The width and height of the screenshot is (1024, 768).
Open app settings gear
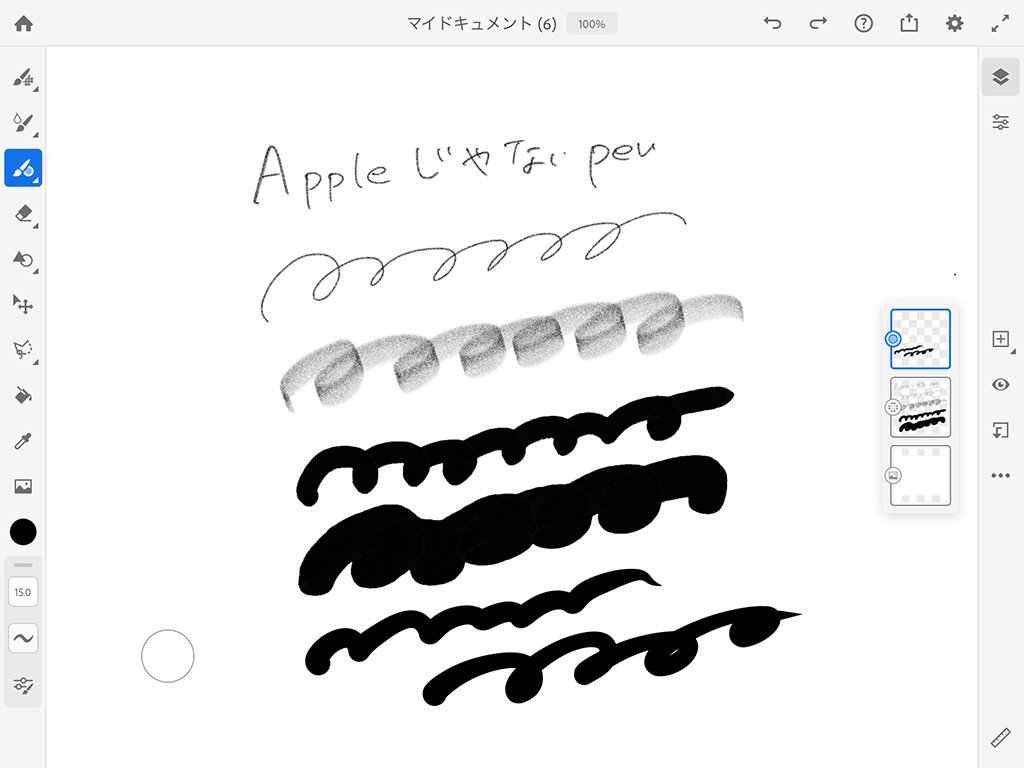(x=955, y=24)
